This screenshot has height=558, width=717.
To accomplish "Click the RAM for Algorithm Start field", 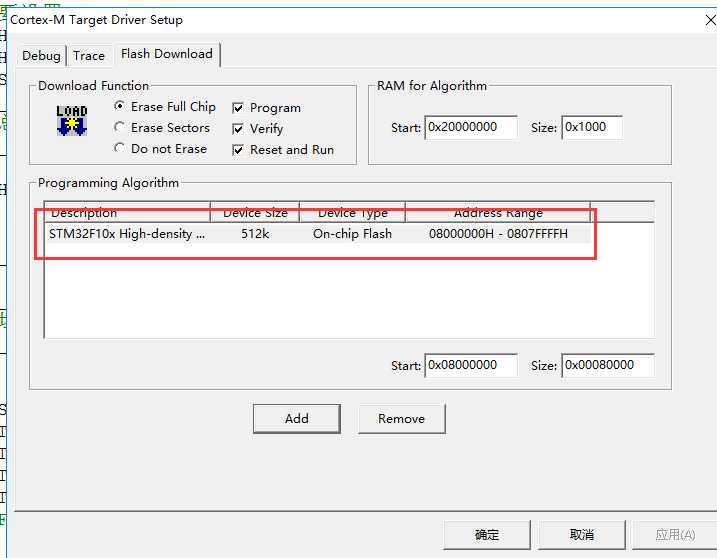I will (471, 127).
